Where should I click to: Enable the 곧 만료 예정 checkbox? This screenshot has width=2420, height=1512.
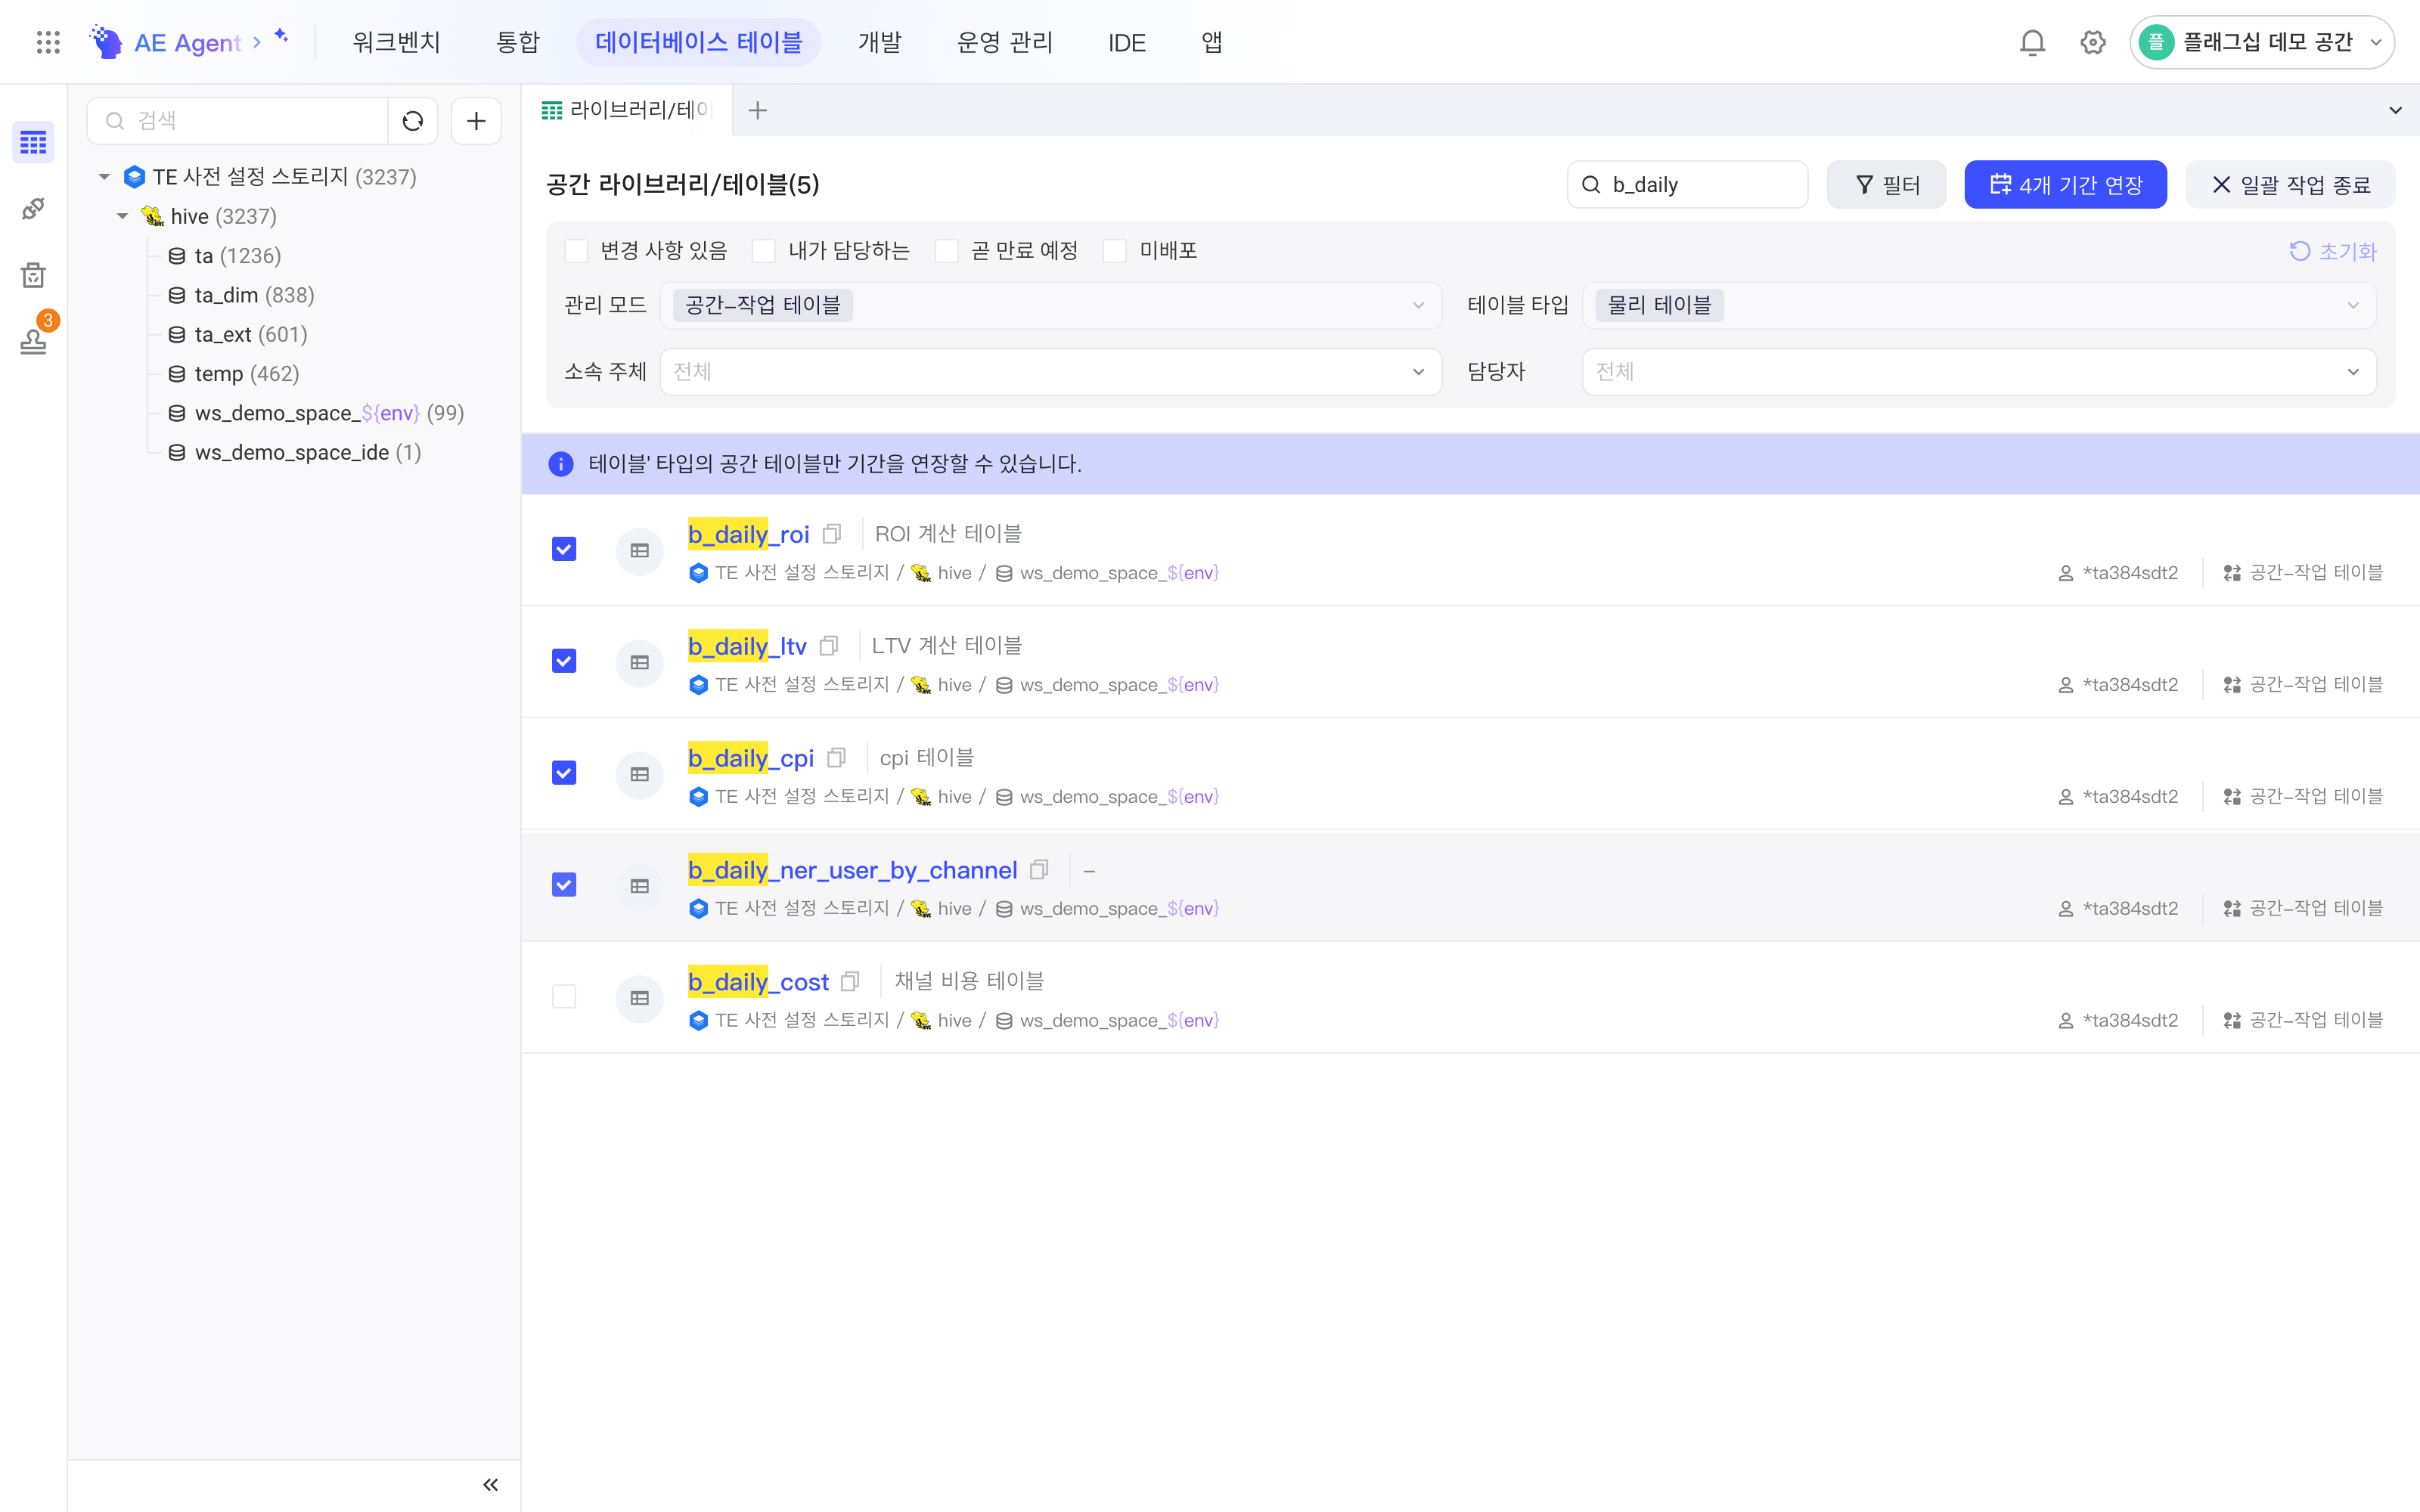[947, 251]
